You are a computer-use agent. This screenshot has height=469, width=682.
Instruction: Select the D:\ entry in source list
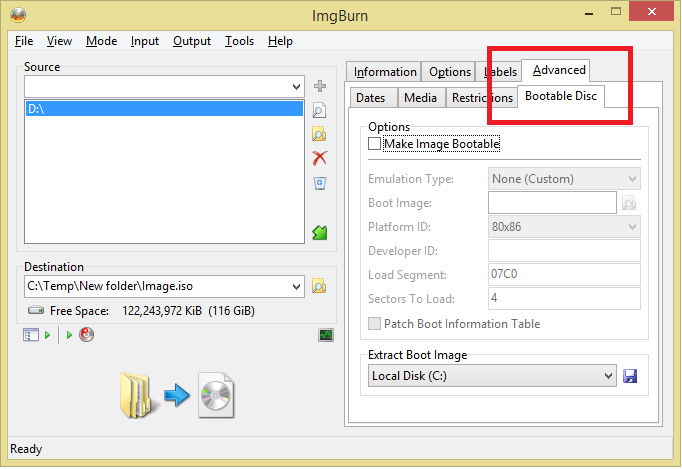164,109
